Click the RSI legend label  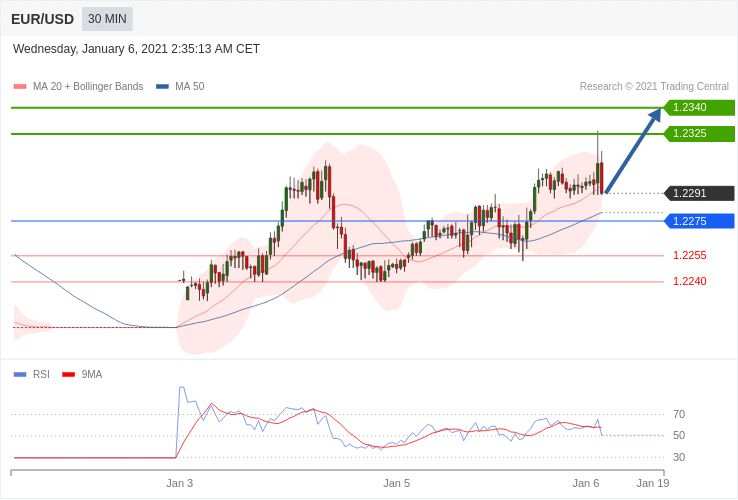(41, 375)
